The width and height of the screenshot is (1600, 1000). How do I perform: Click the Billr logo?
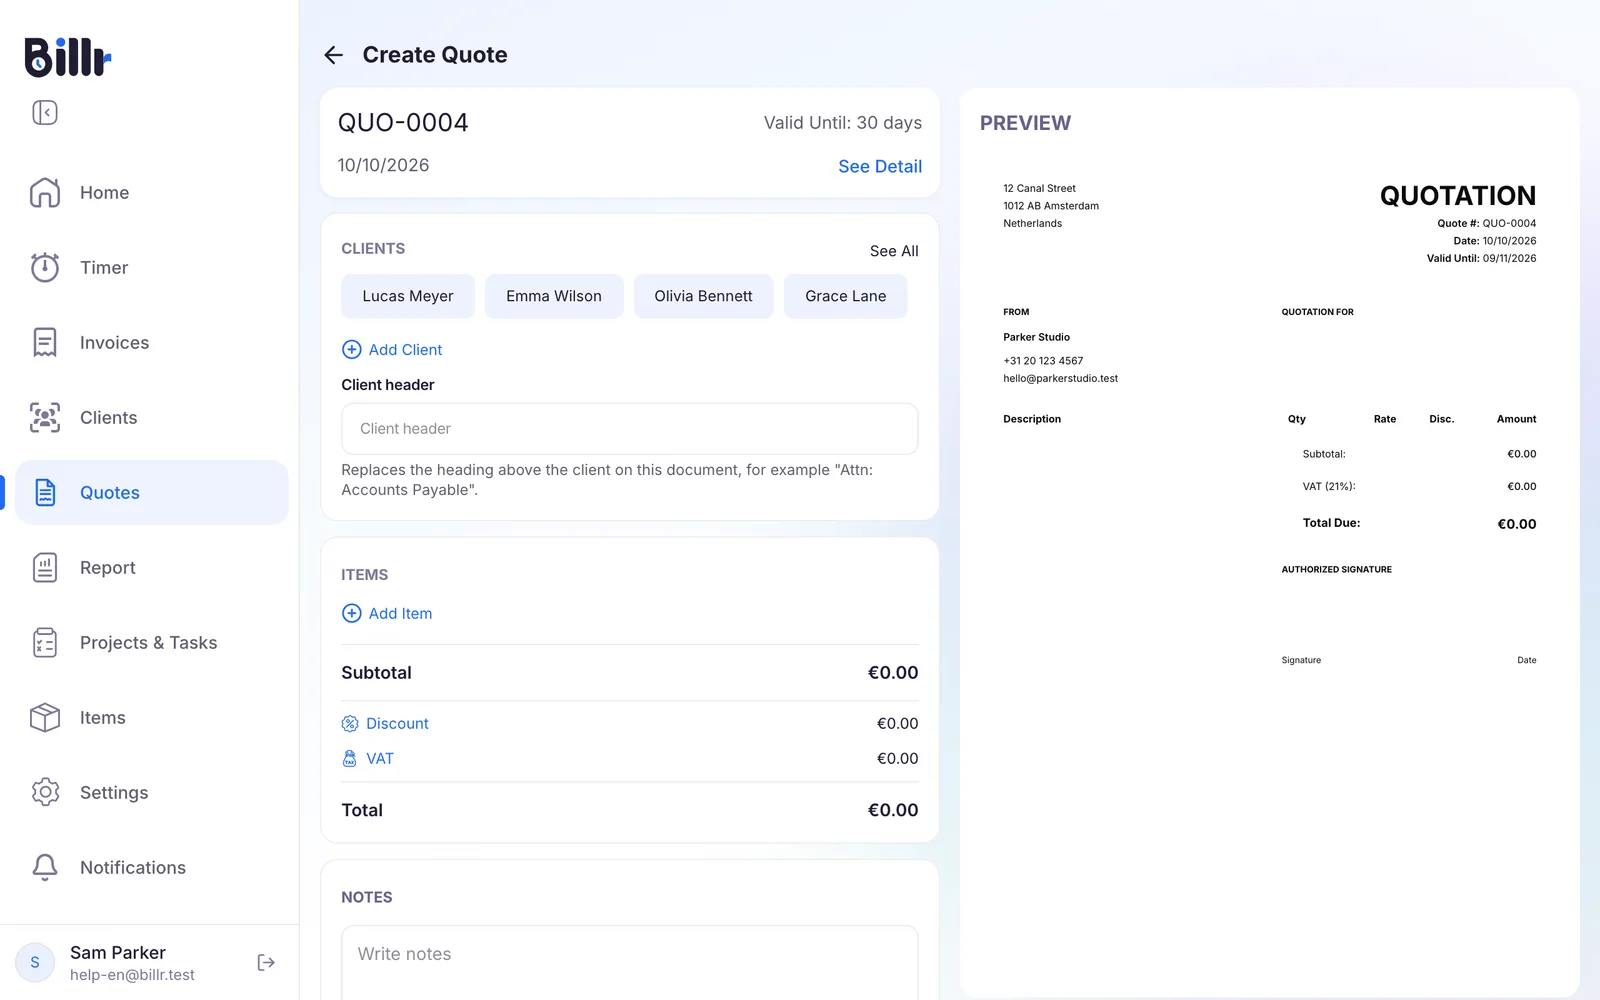click(x=67, y=57)
